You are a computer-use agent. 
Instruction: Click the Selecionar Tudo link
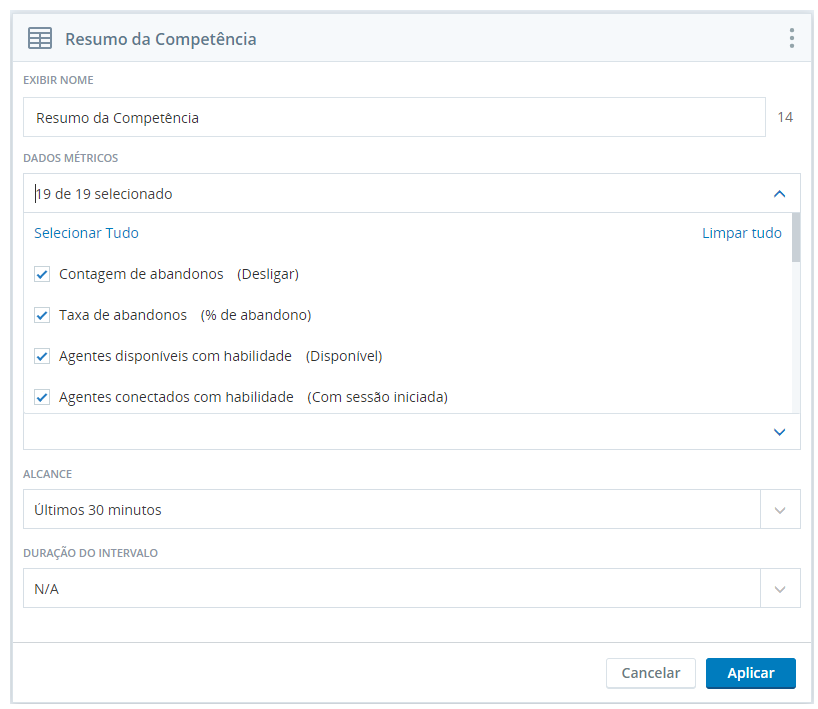[x=86, y=233]
